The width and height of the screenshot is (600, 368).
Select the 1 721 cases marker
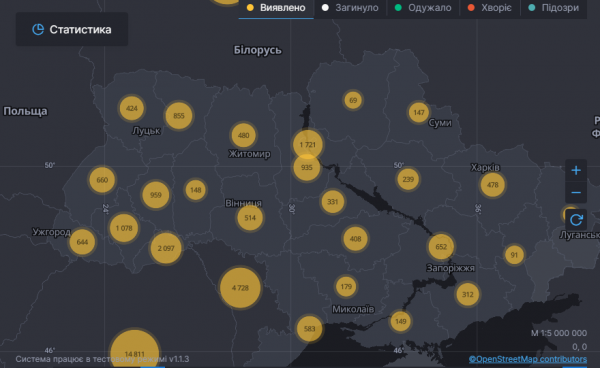point(308,145)
